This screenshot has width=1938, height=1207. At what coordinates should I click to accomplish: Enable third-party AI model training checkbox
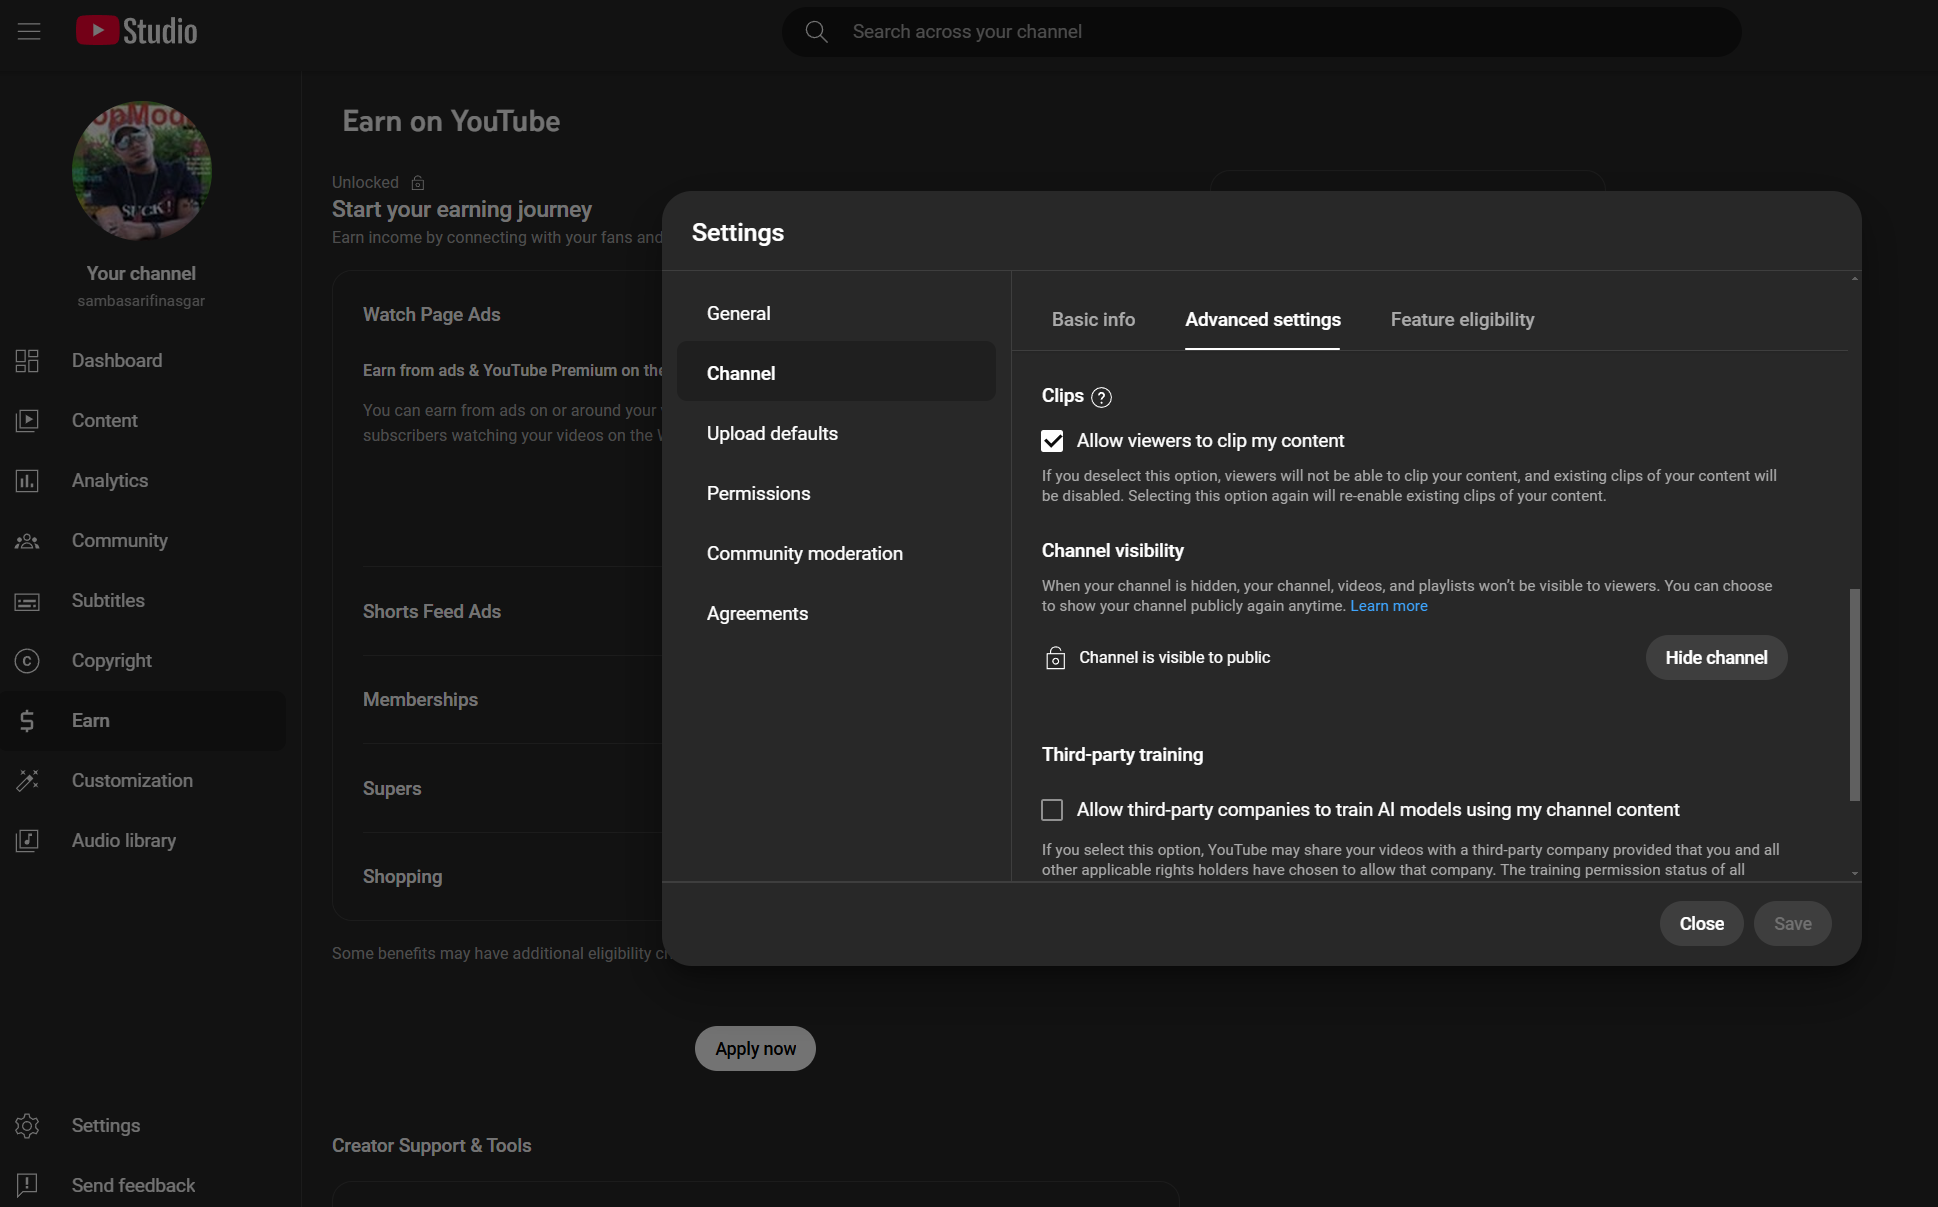click(x=1052, y=810)
